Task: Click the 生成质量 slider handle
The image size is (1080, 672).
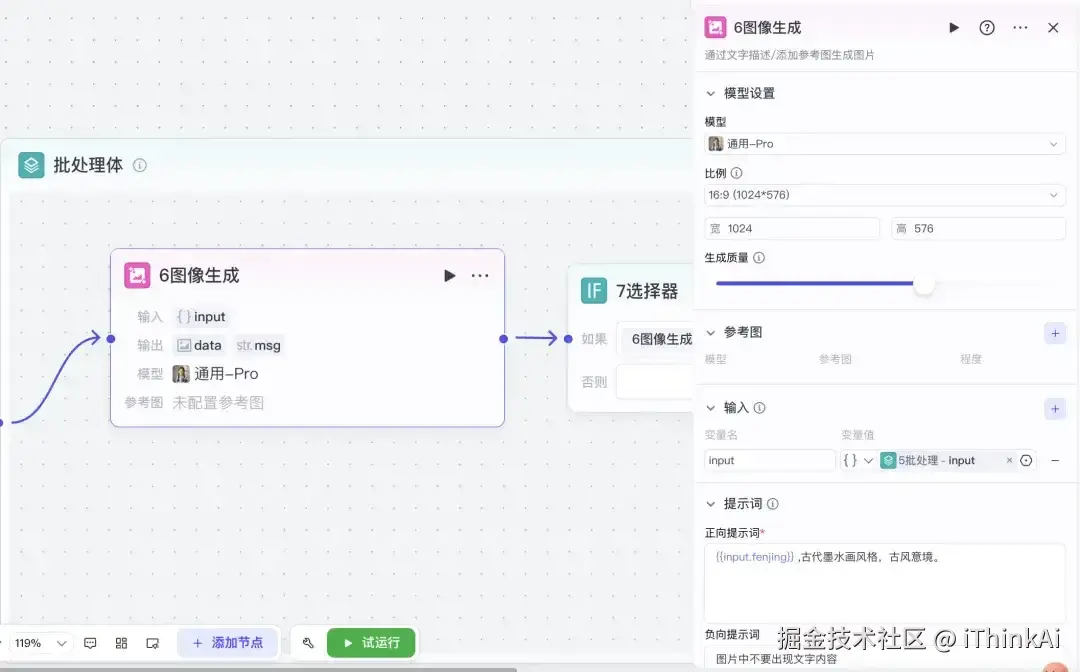Action: pos(924,284)
